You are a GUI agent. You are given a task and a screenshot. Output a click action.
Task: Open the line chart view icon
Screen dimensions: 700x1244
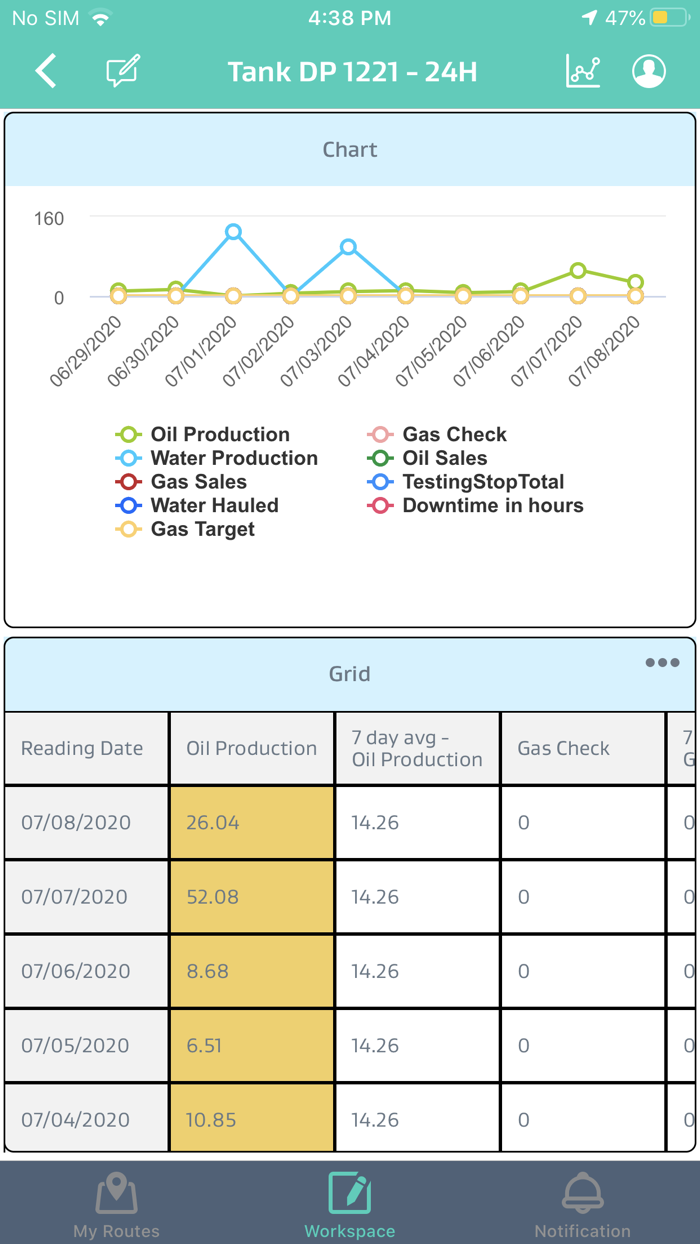click(583, 72)
